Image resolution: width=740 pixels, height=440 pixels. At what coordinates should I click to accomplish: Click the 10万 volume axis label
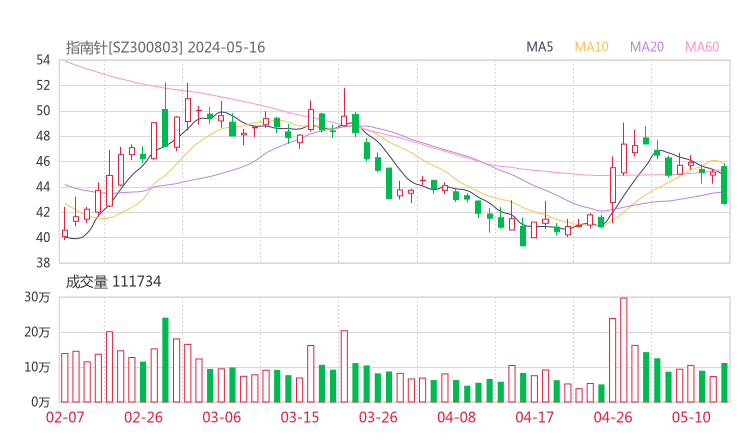coord(37,367)
